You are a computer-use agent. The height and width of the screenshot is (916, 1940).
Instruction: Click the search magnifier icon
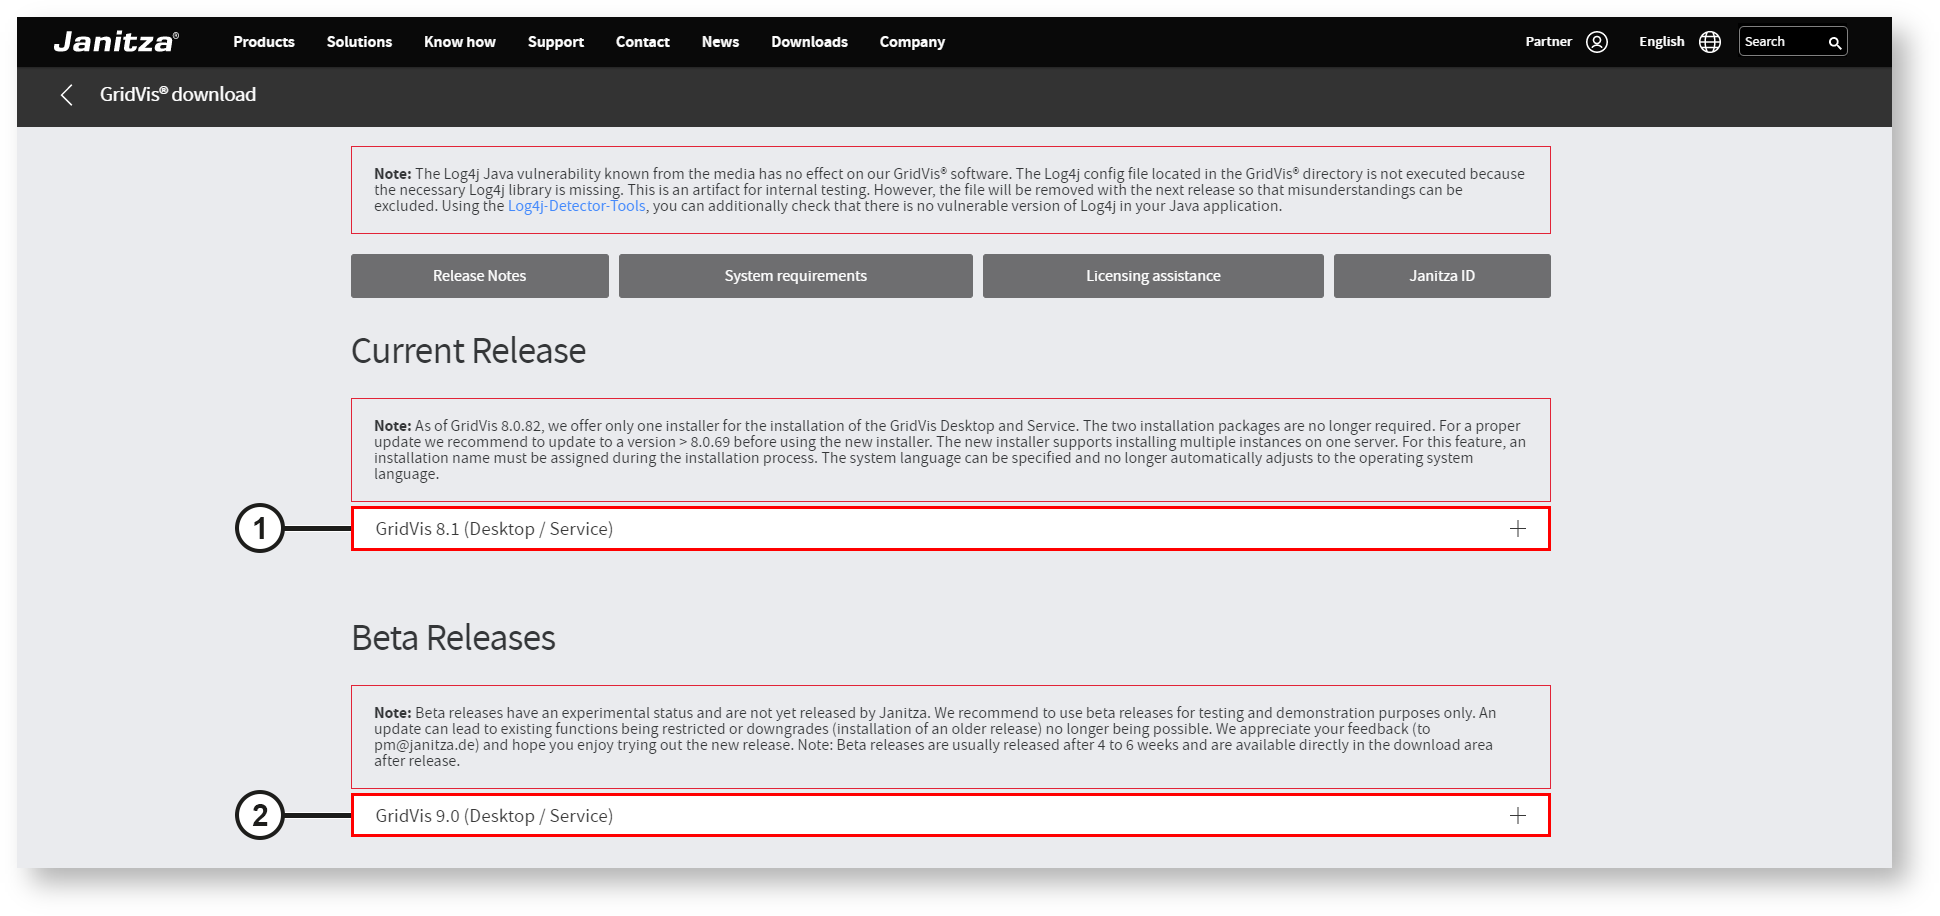1834,43
